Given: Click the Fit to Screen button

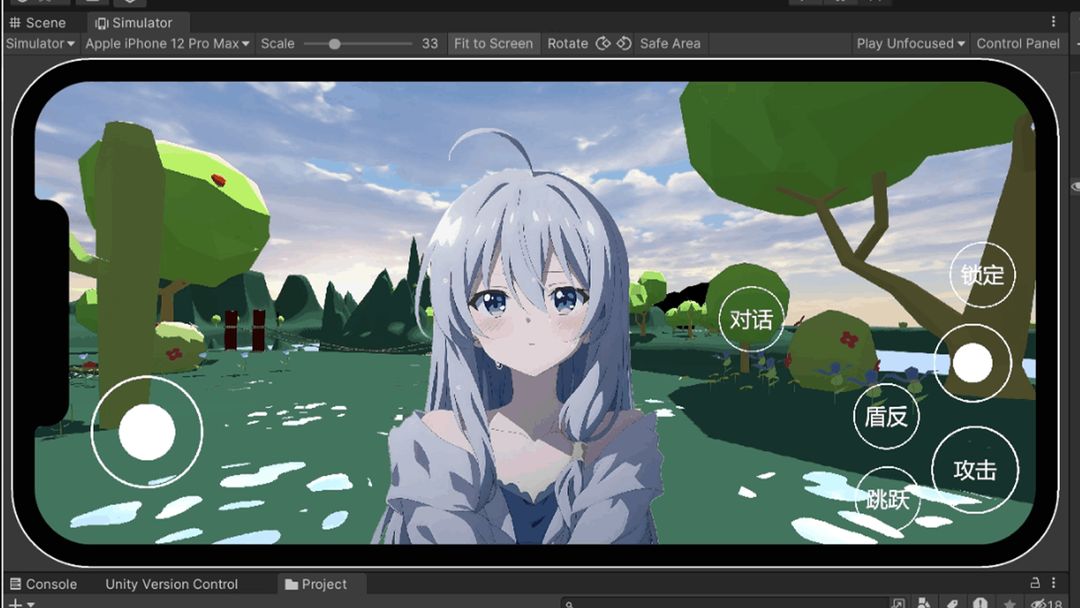Looking at the screenshot, I should tap(493, 43).
